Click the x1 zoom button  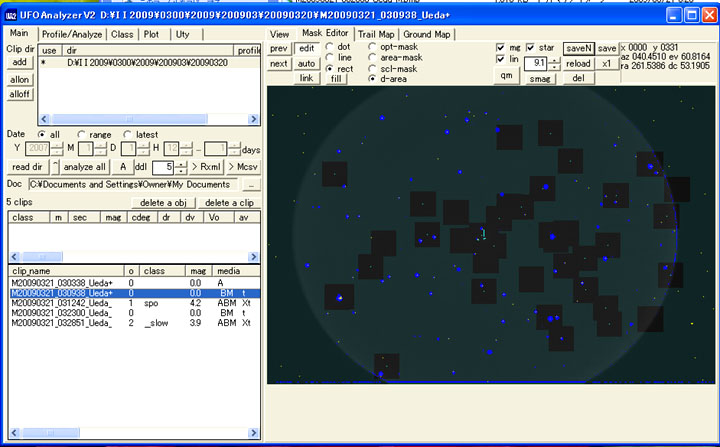(607, 63)
